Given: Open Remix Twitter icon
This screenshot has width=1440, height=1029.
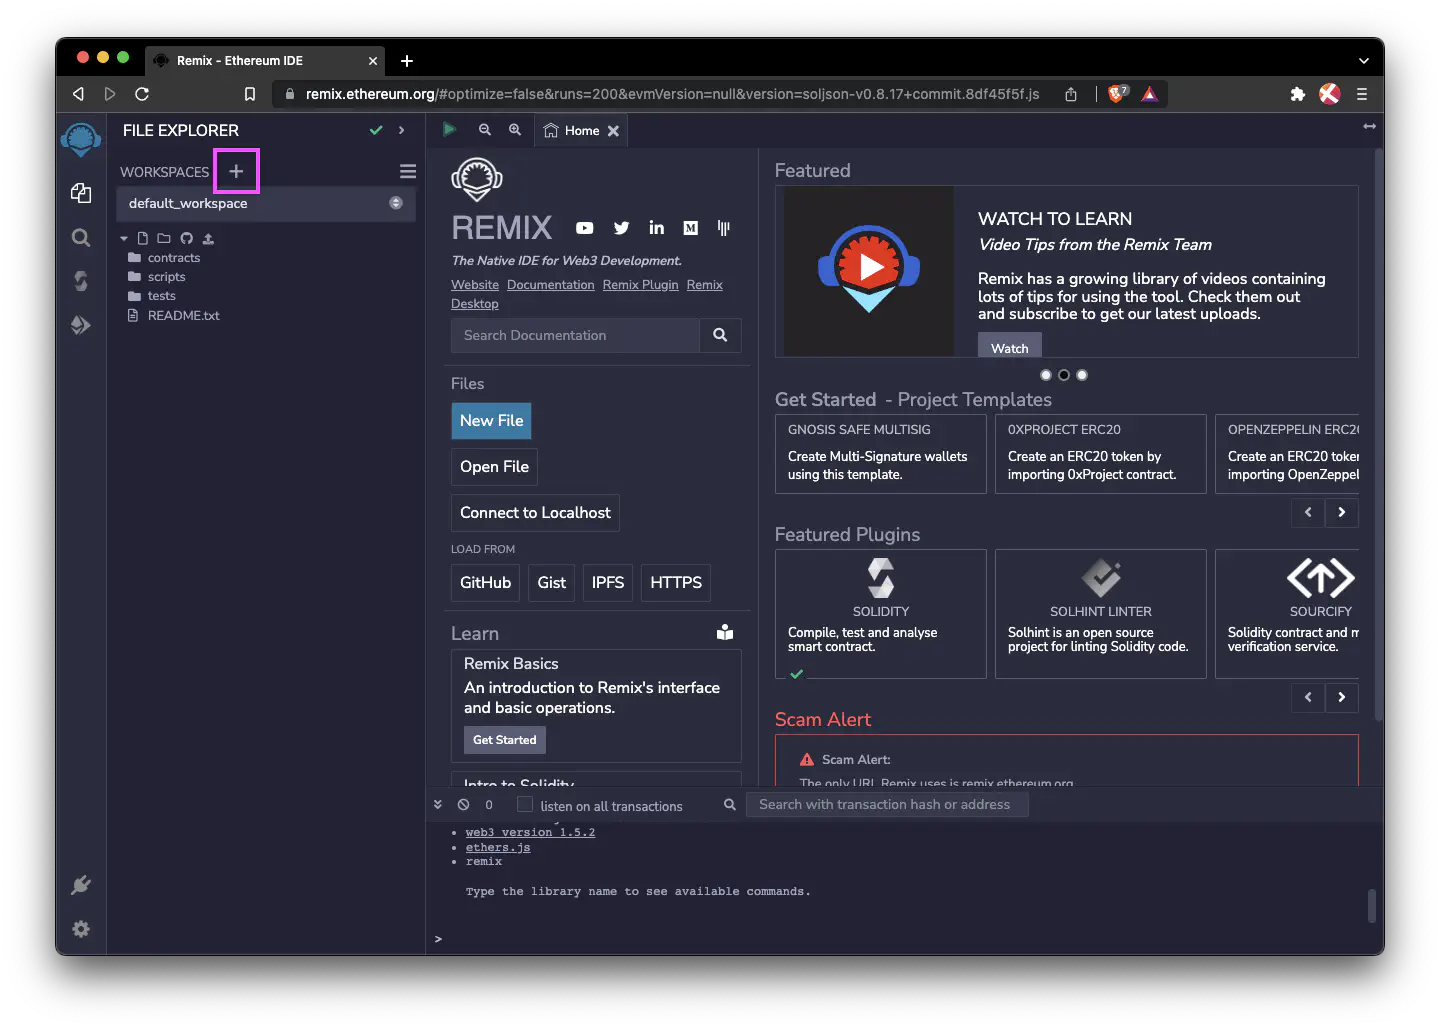Looking at the screenshot, I should tap(621, 228).
